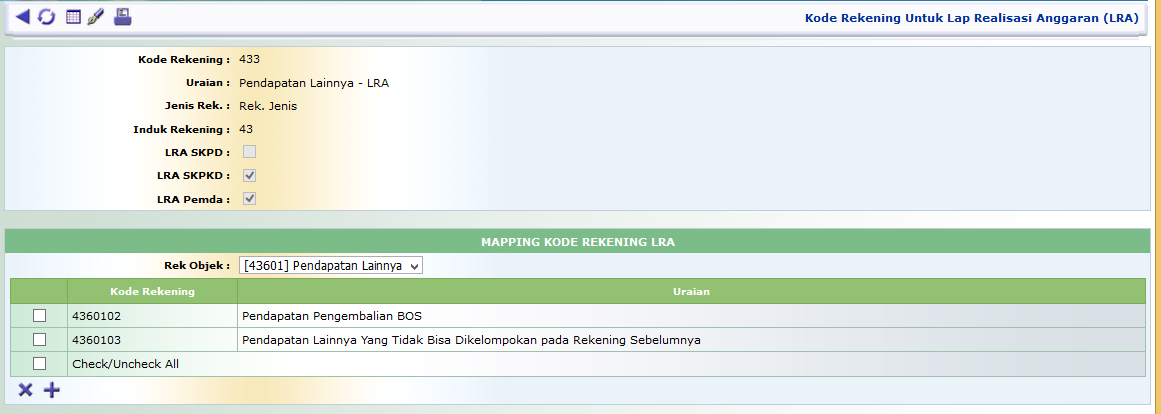
Task: Toggle the Check/Uncheck All checkbox
Action: click(39, 364)
